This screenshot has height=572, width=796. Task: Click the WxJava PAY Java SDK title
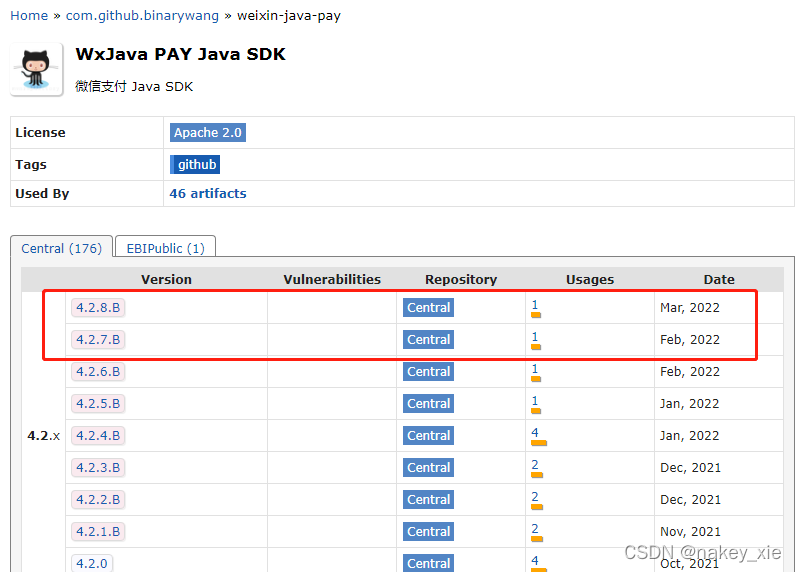180,54
